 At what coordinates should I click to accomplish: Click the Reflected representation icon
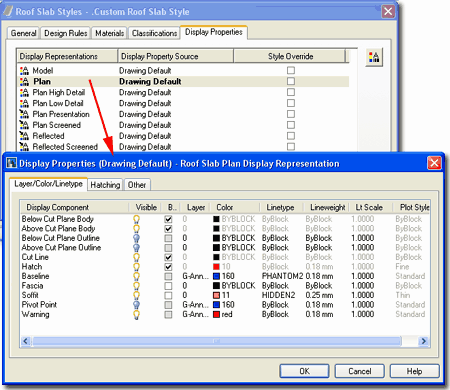pos(24,136)
